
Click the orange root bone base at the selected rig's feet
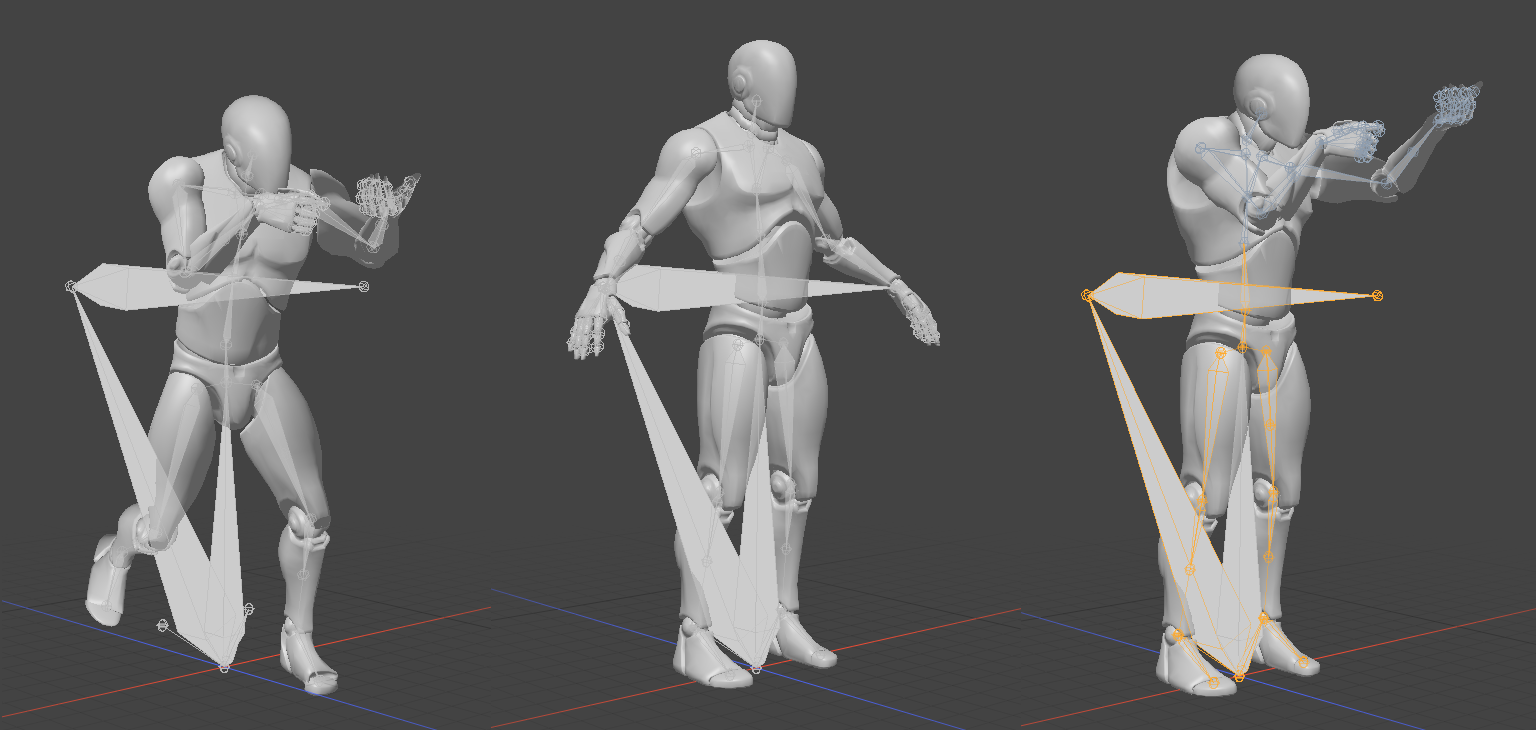(1239, 677)
